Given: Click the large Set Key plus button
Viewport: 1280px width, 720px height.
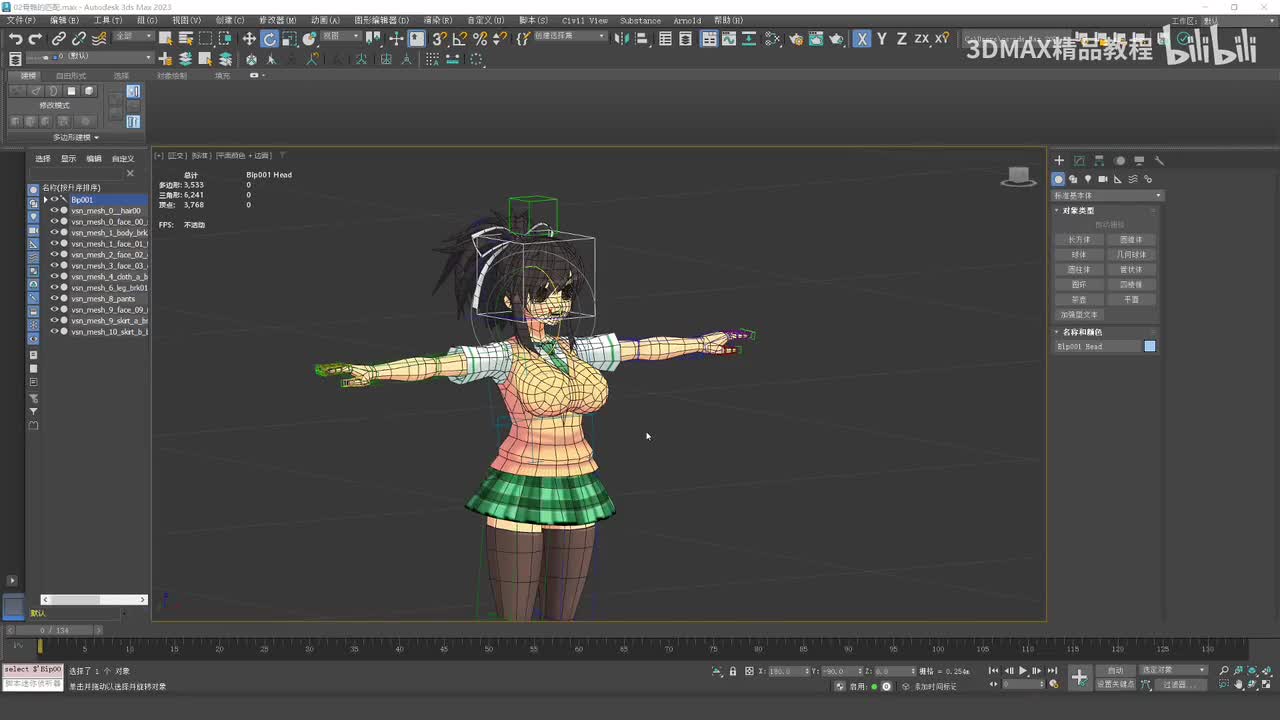Looking at the screenshot, I should pyautogui.click(x=1079, y=677).
